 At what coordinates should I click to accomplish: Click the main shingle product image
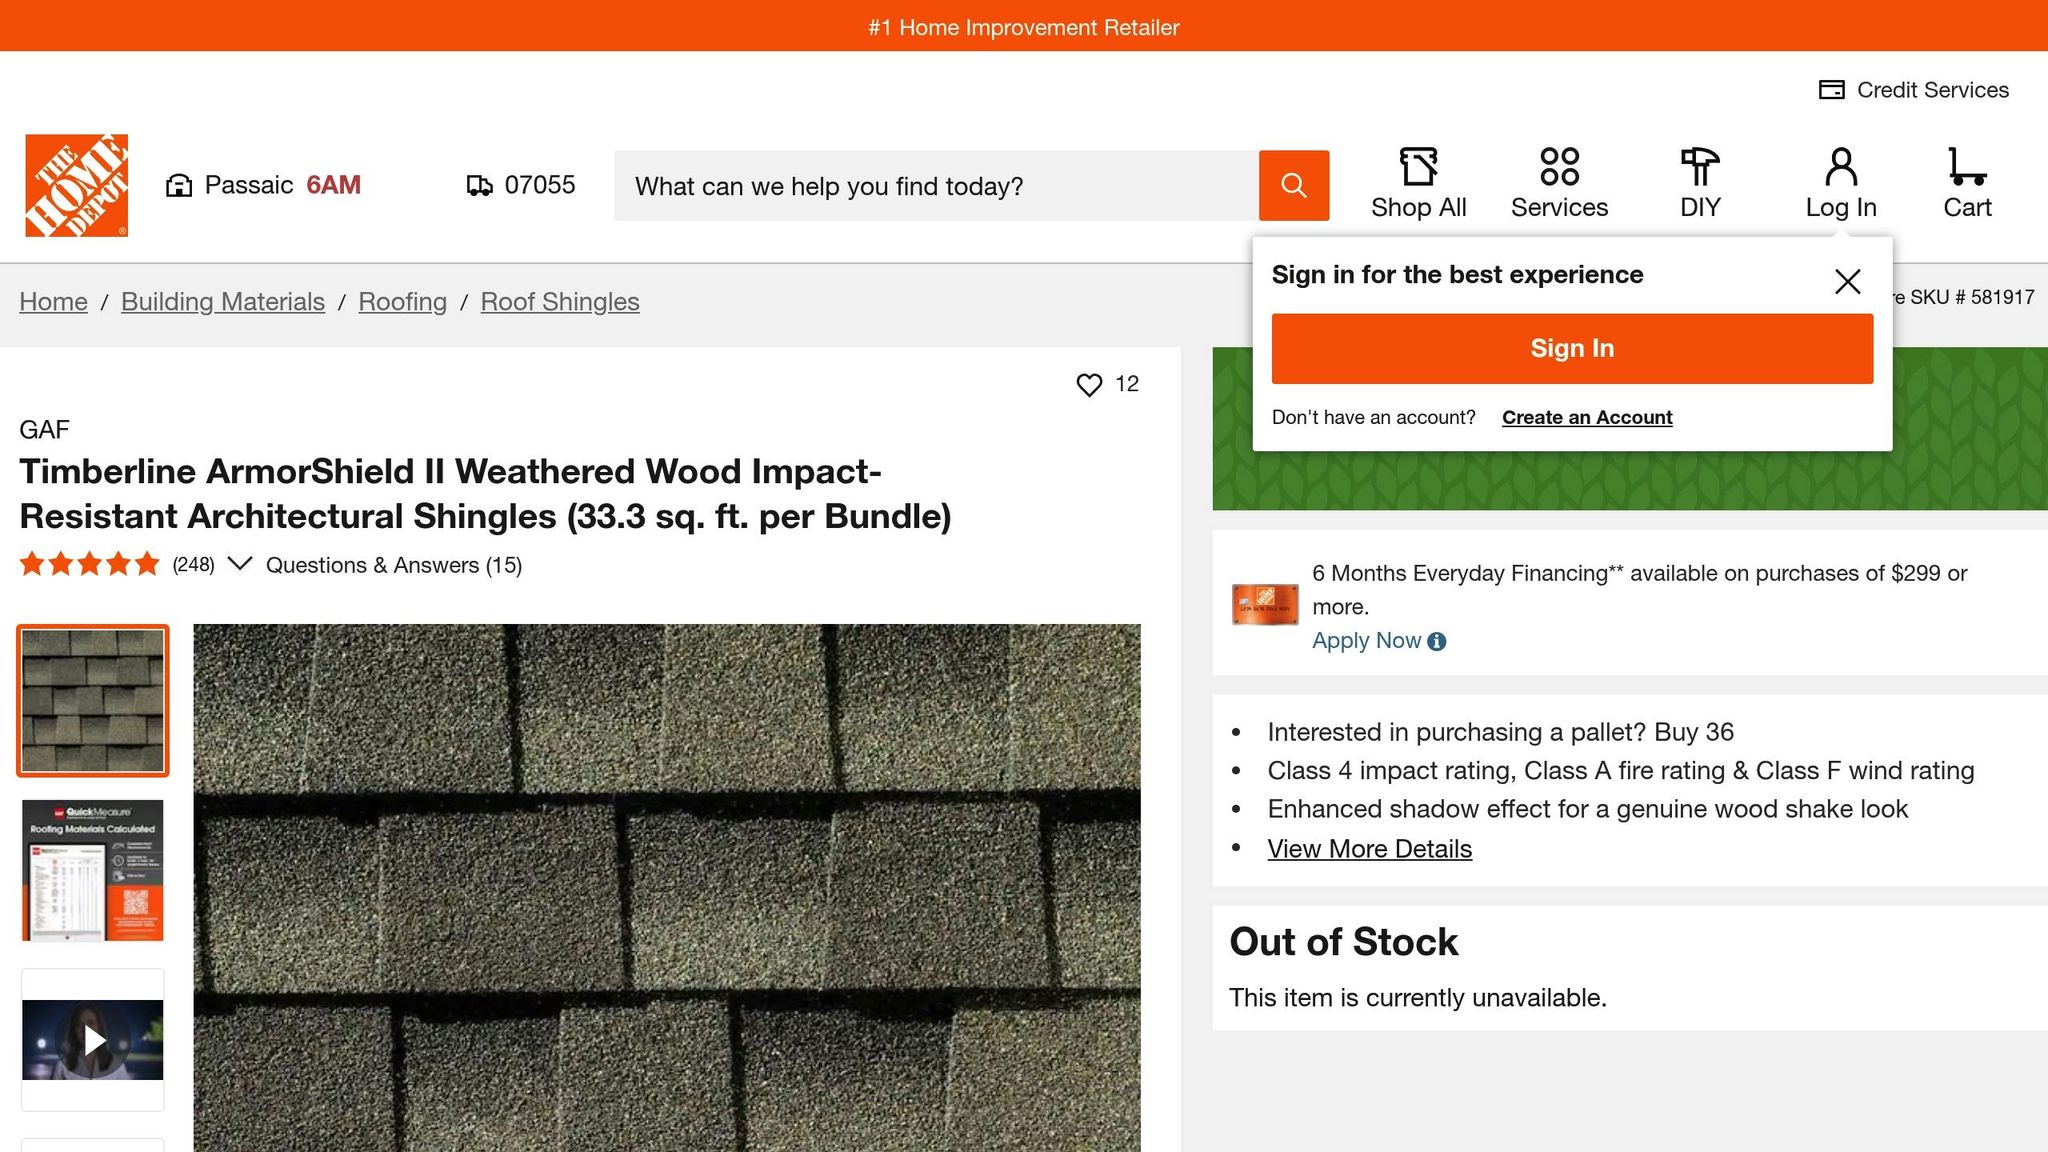pos(667,888)
